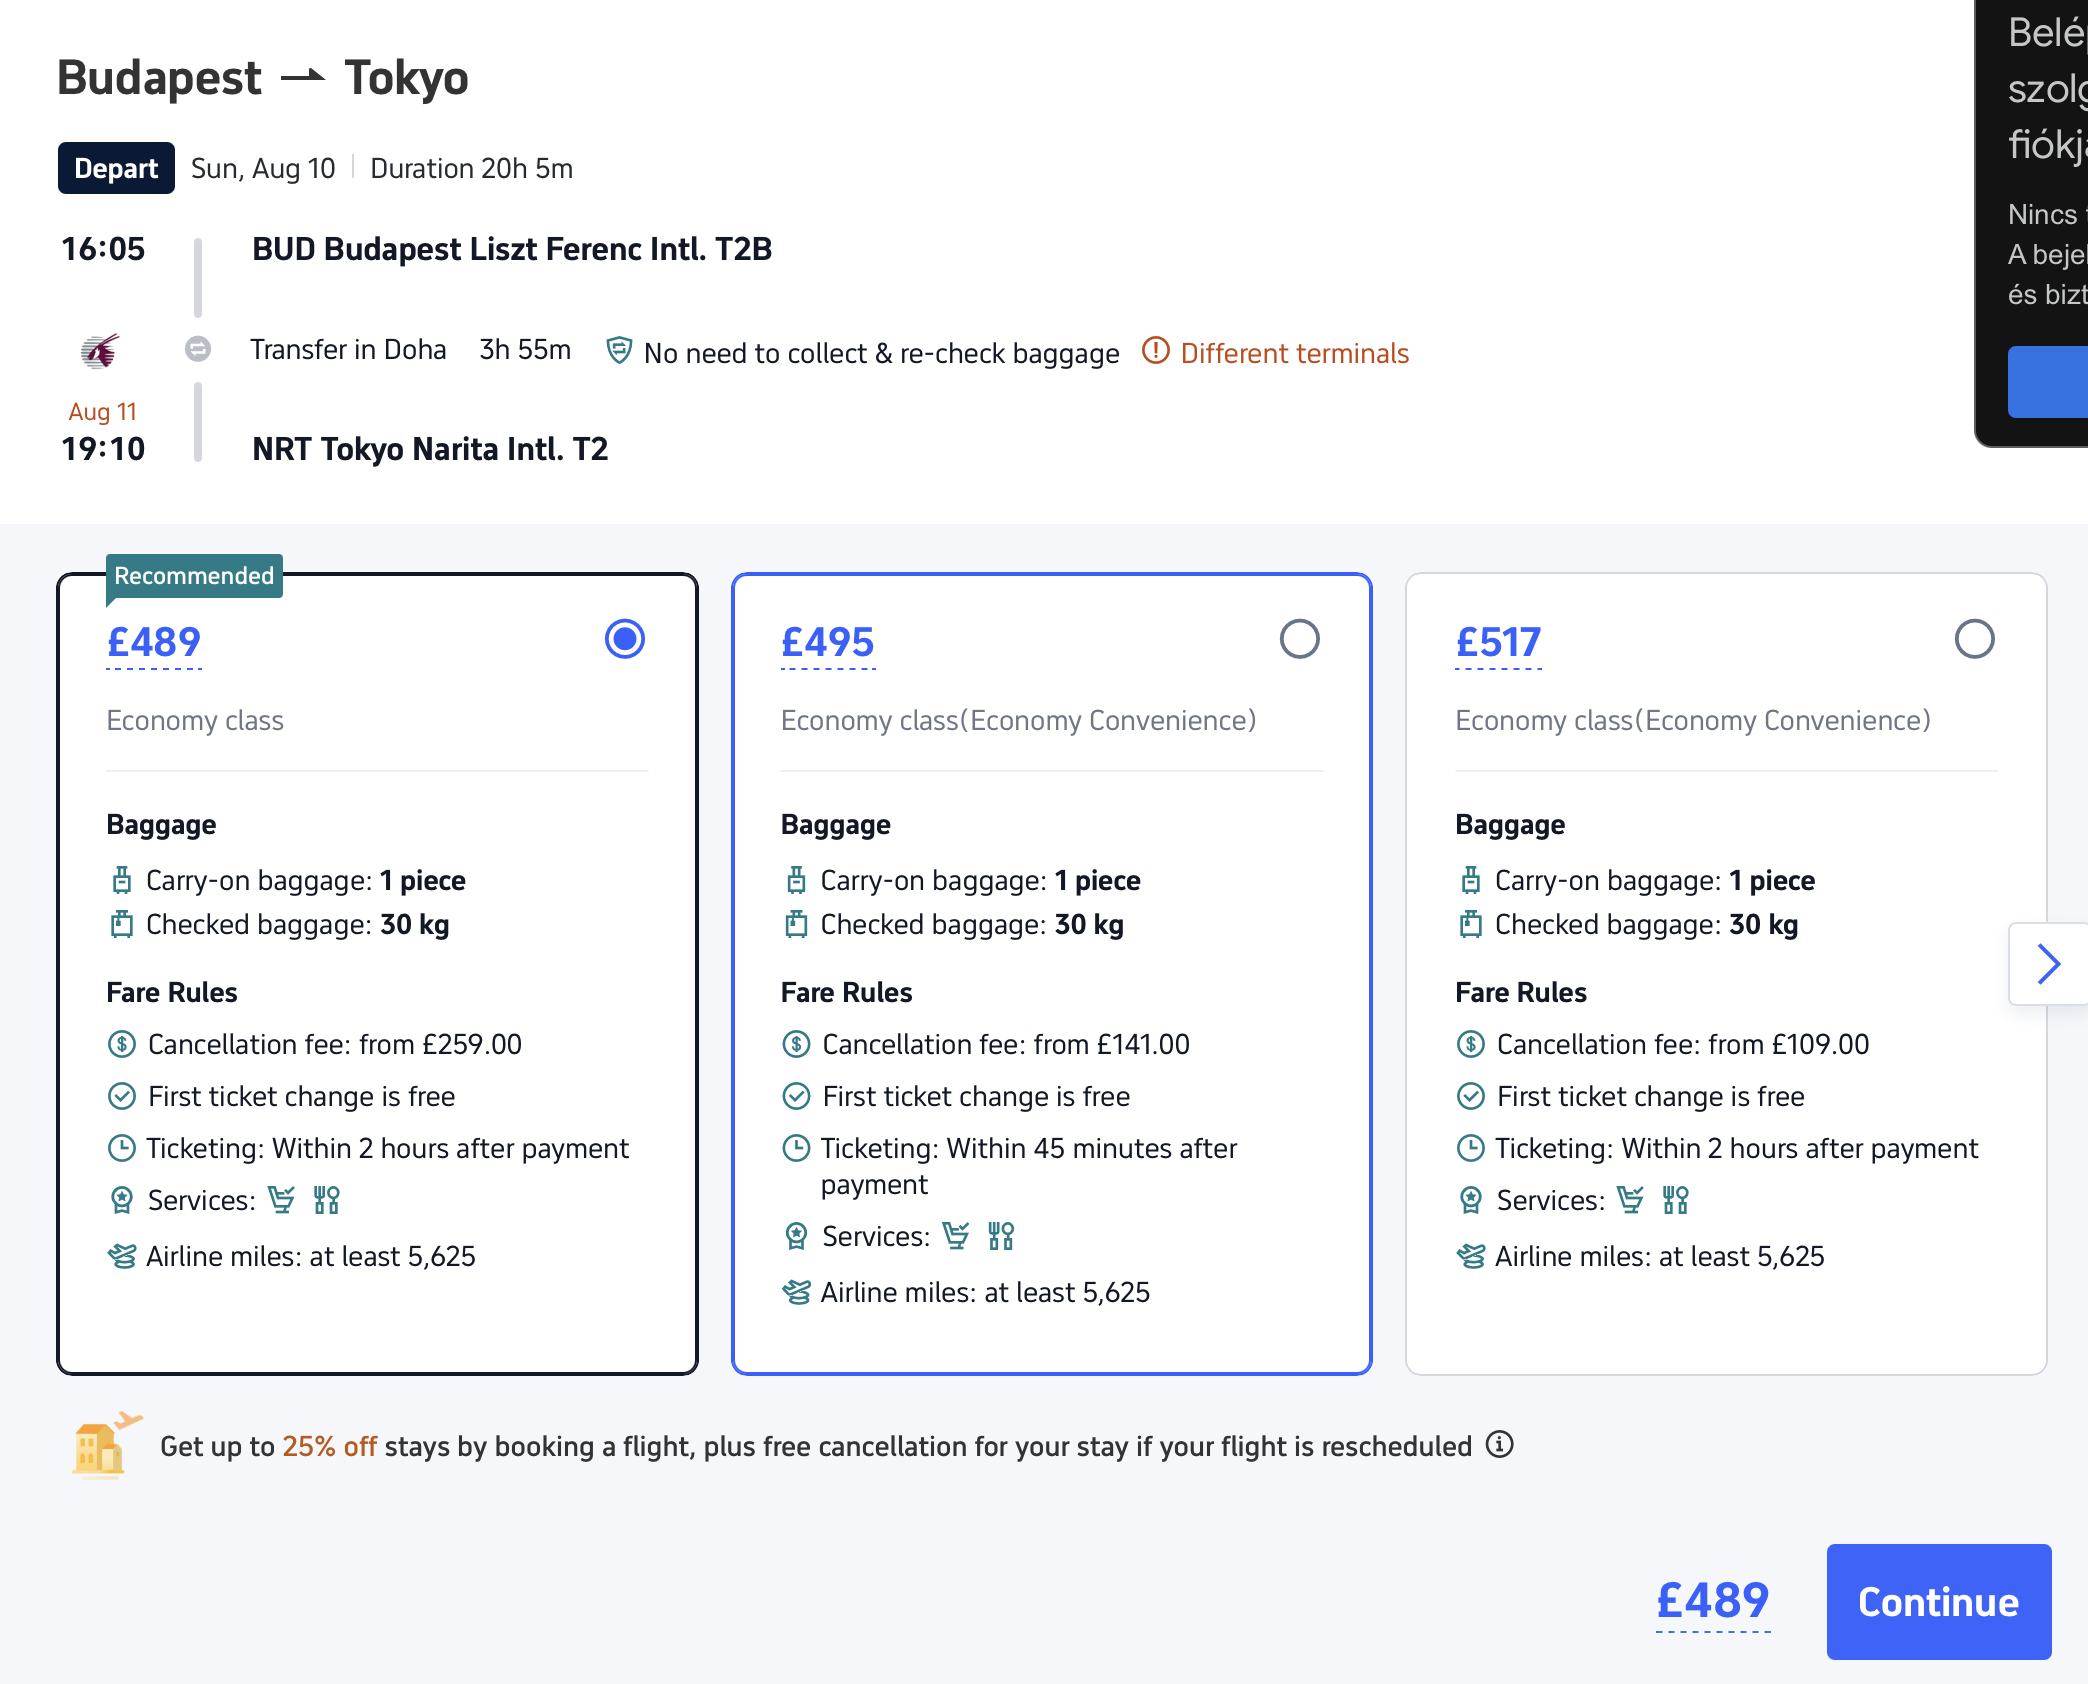The image size is (2088, 1684).
Task: Click meal service icon in £517 card
Action: 1675,1199
